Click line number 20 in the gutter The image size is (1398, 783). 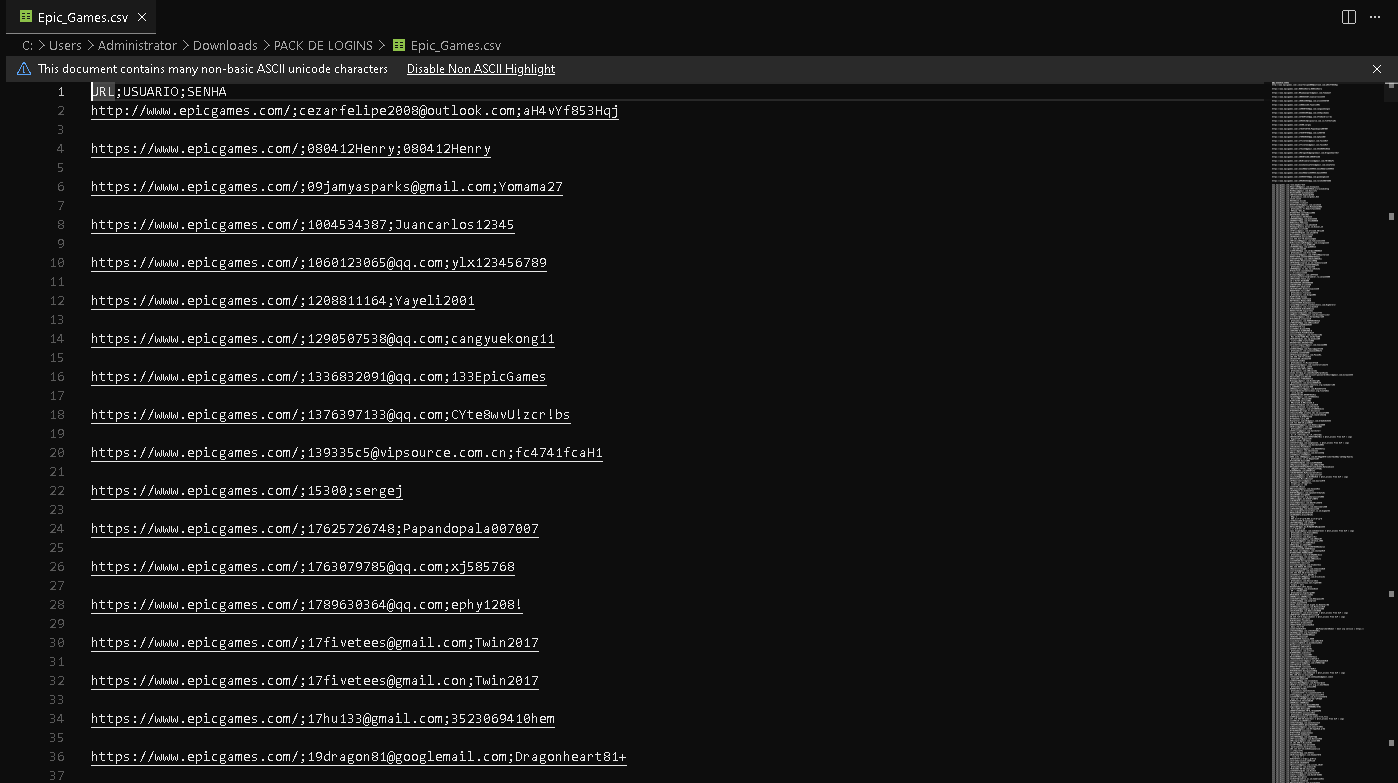click(57, 453)
